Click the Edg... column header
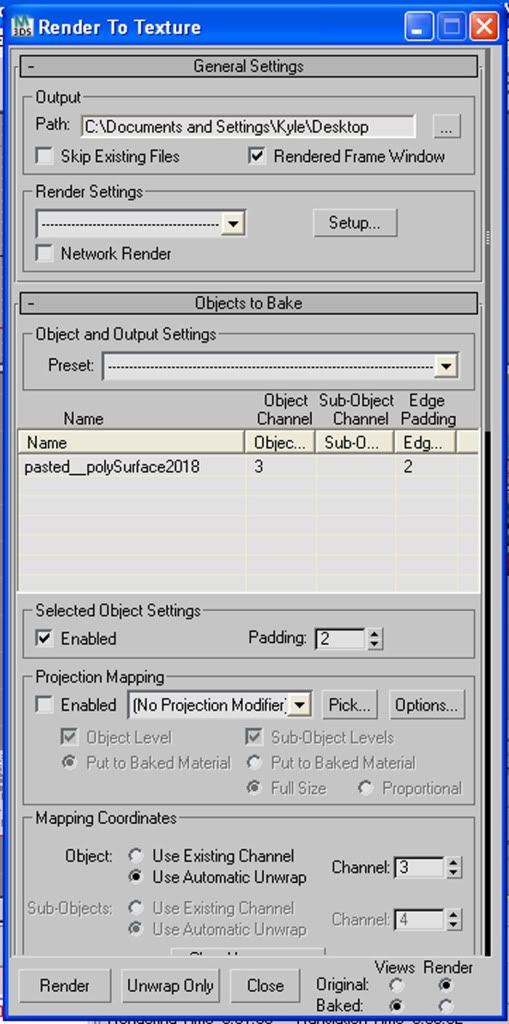 (425, 442)
